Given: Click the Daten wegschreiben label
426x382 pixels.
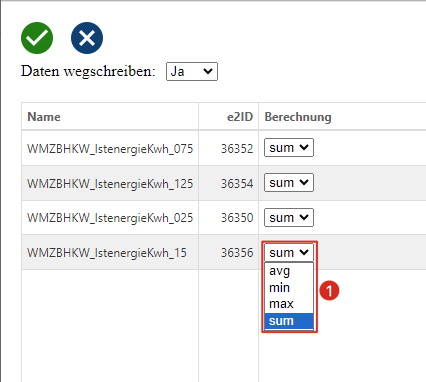Looking at the screenshot, I should [88, 71].
